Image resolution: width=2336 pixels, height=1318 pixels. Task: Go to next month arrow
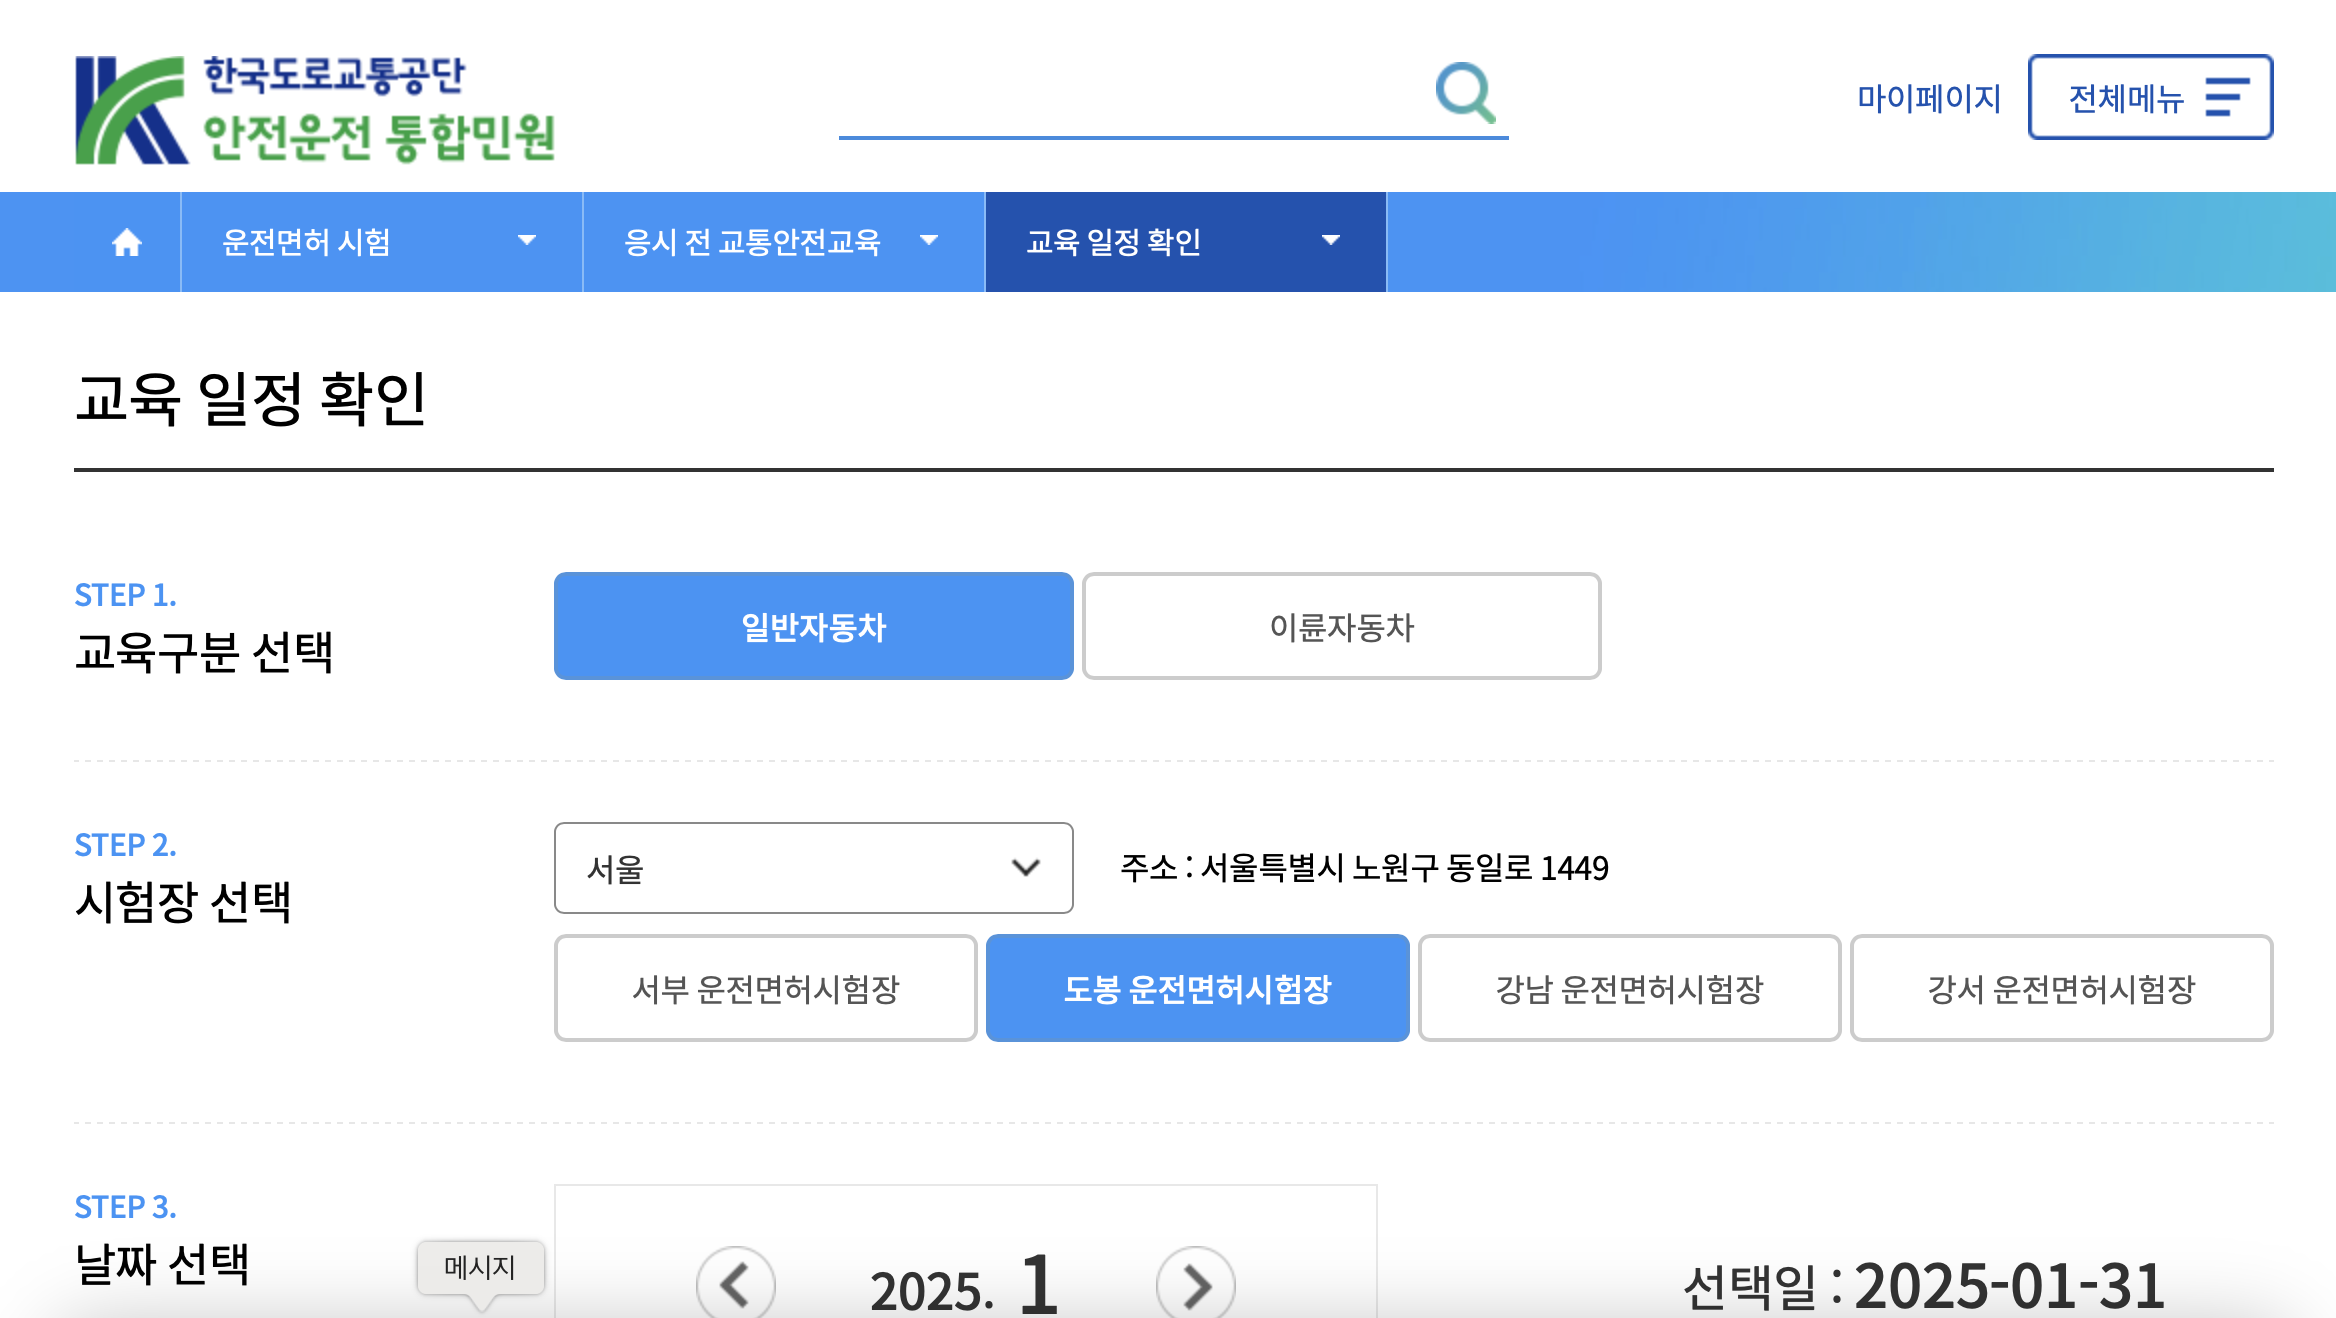click(1195, 1285)
